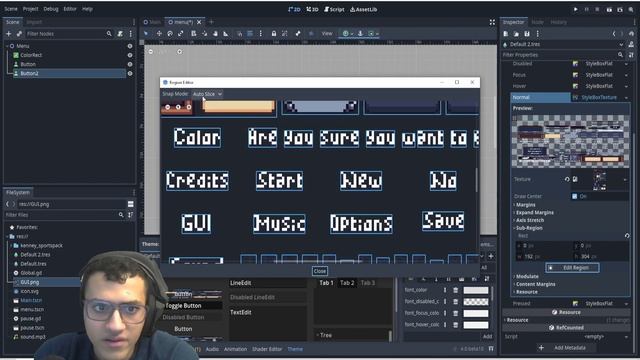The height and width of the screenshot is (360, 640).
Task: Toggle visibility of the ColorRect node
Action: pyautogui.click(x=130, y=55)
